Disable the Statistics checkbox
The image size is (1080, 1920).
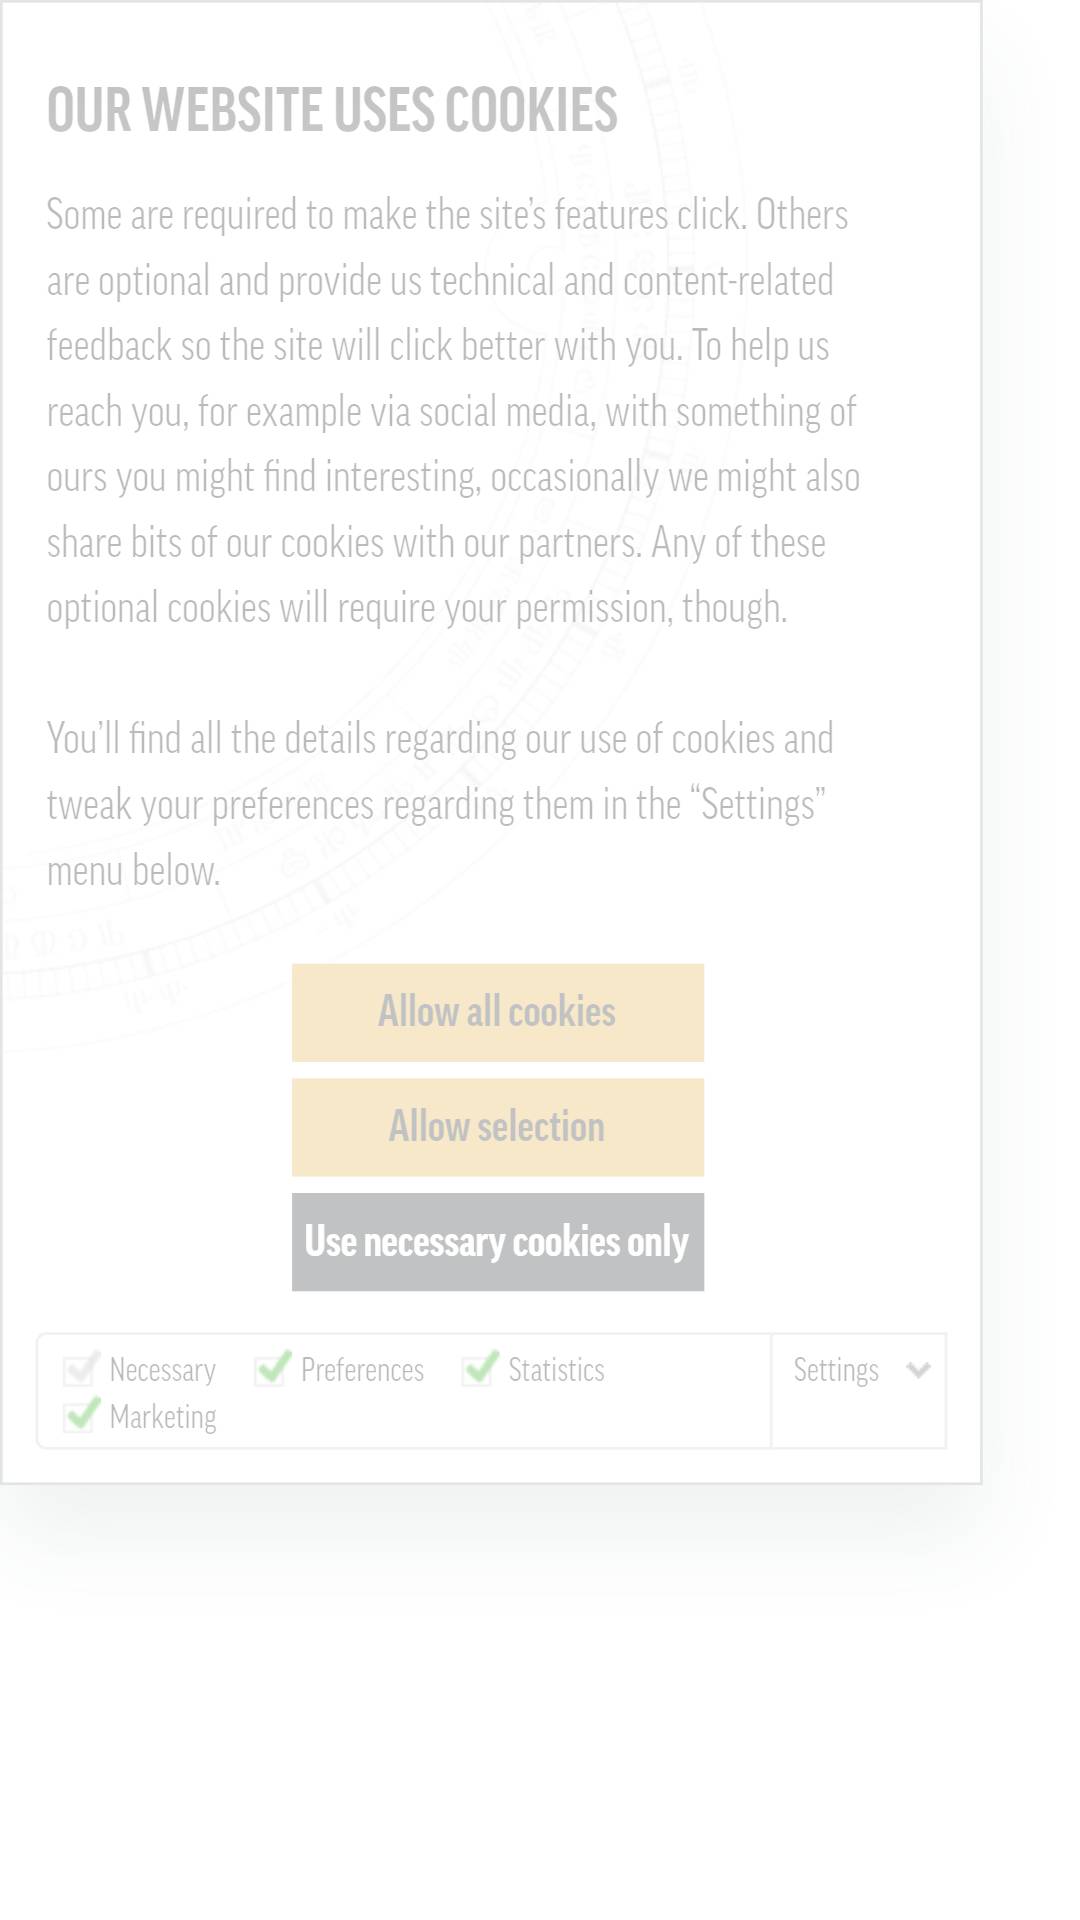480,1368
